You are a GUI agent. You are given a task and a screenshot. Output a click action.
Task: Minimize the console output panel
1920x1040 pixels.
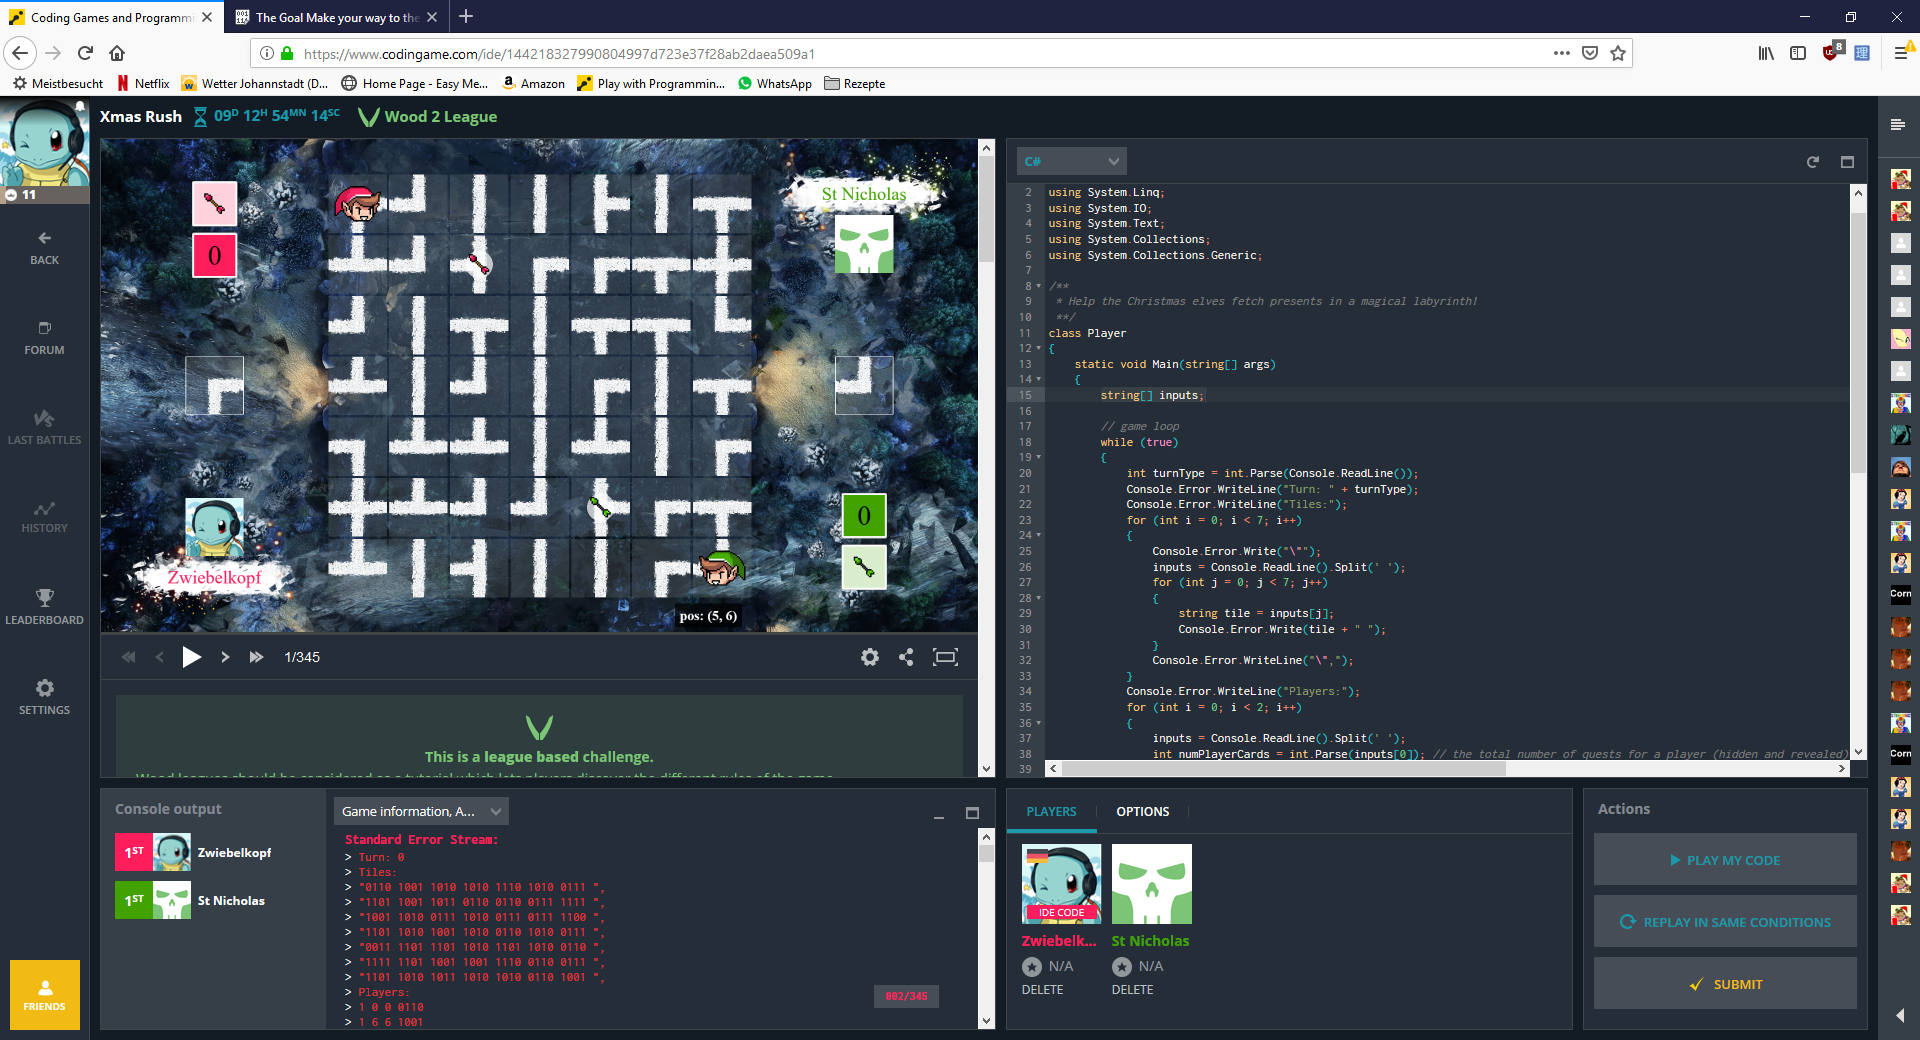(x=939, y=815)
